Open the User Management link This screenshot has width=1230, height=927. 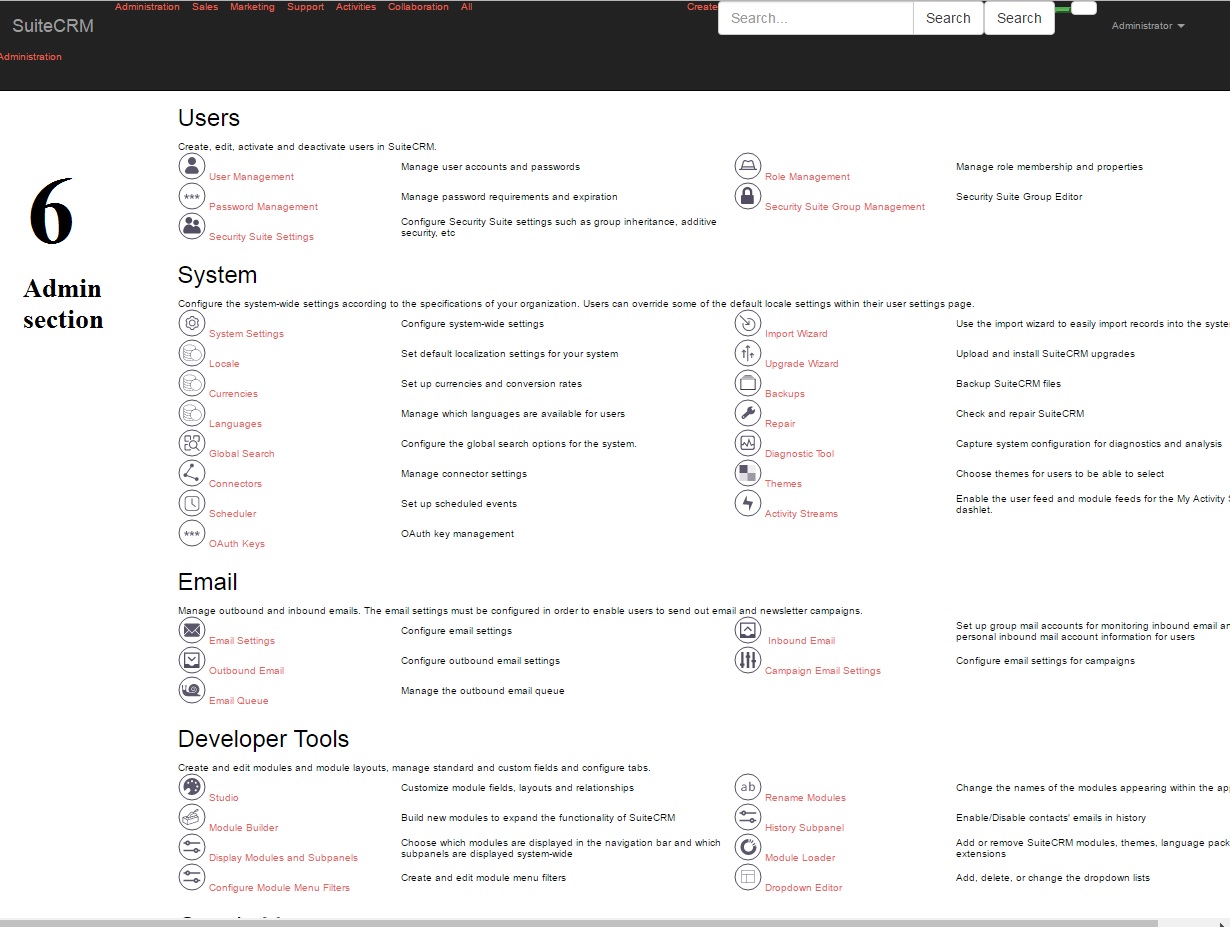point(251,177)
